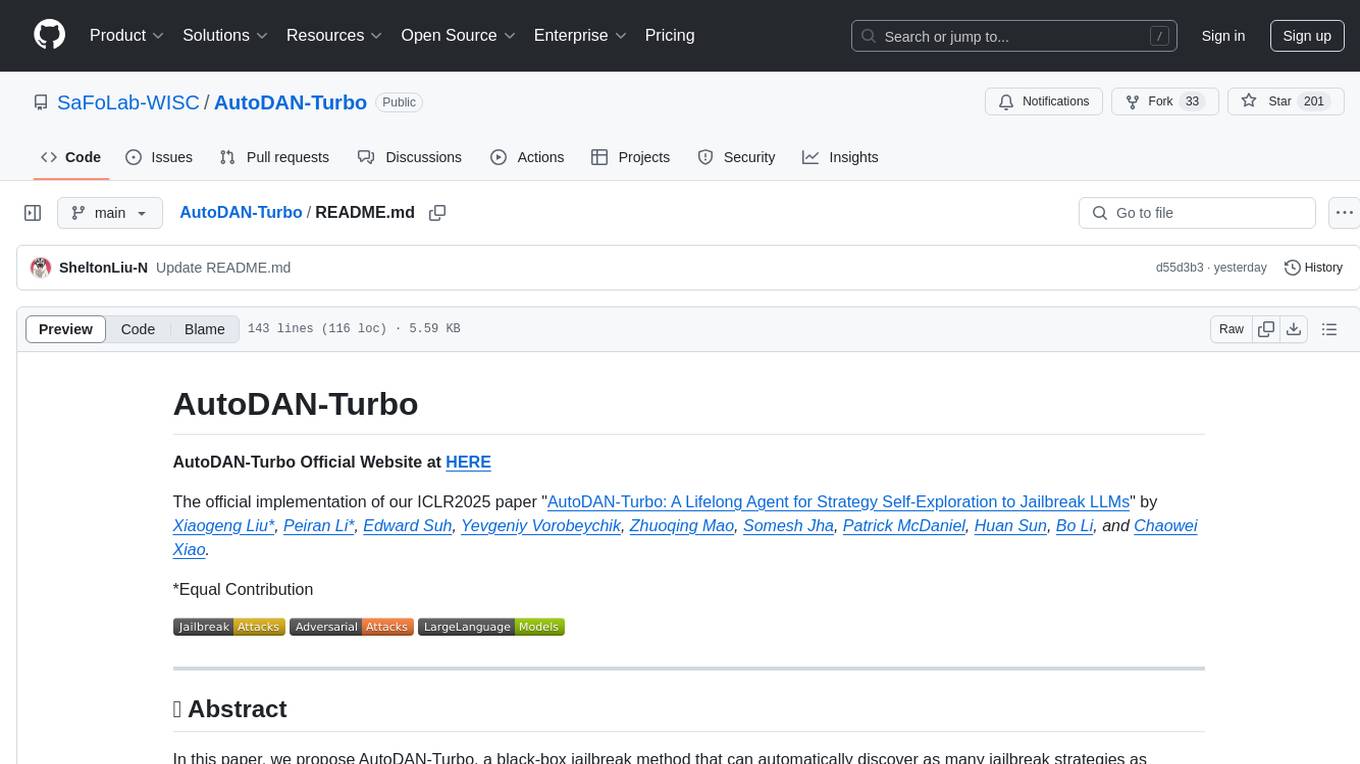Click the LargeLanguage Models badge
The width and height of the screenshot is (1360, 764).
pyautogui.click(x=491, y=627)
